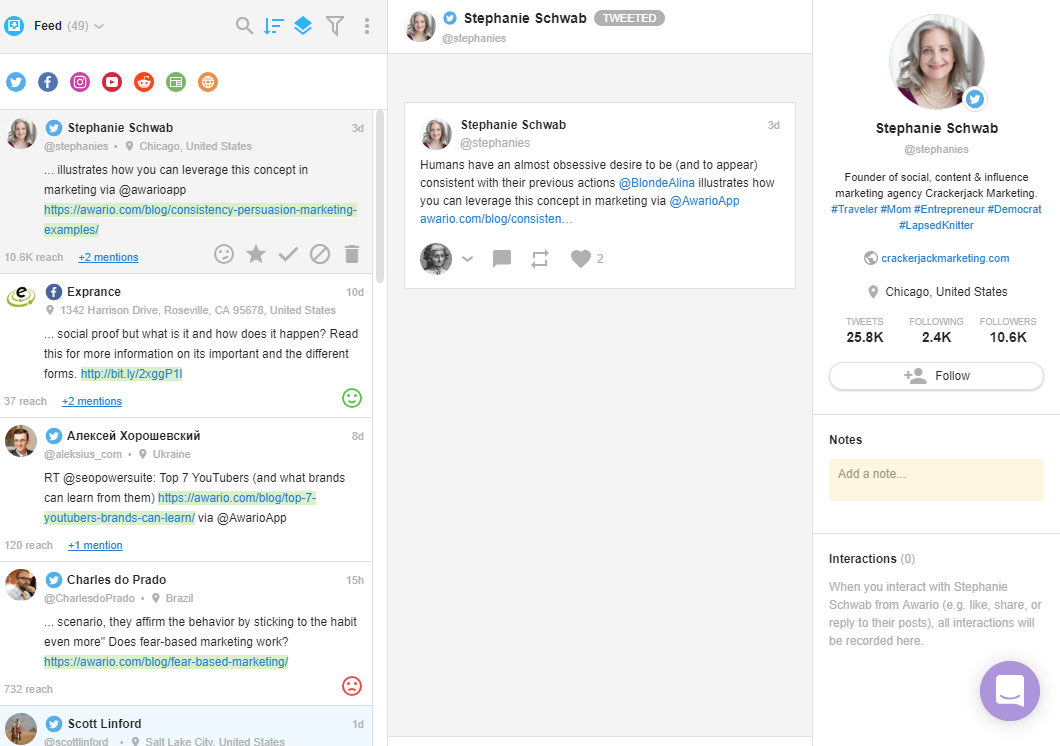Image resolution: width=1060 pixels, height=746 pixels.
Task: Click the replying account avatar
Action: pyautogui.click(x=436, y=259)
